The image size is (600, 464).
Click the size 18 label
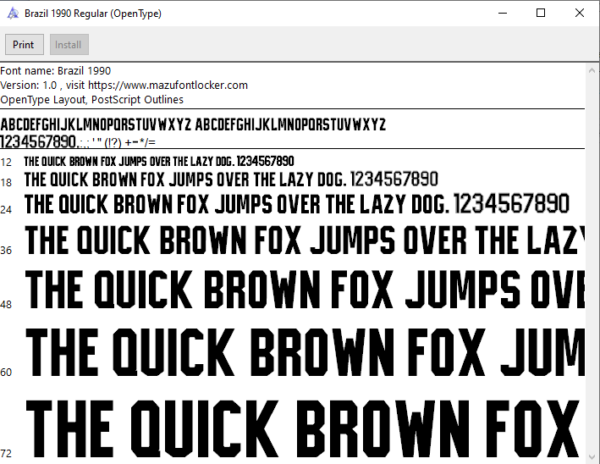[6, 182]
